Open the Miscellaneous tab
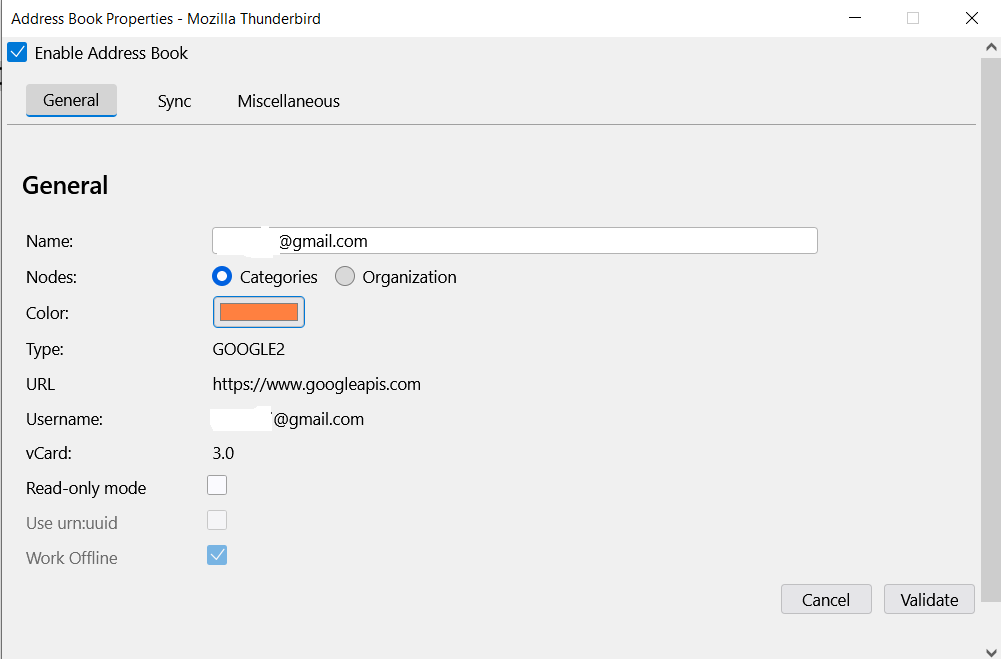Screen dimensions: 1001x659 (x=289, y=101)
